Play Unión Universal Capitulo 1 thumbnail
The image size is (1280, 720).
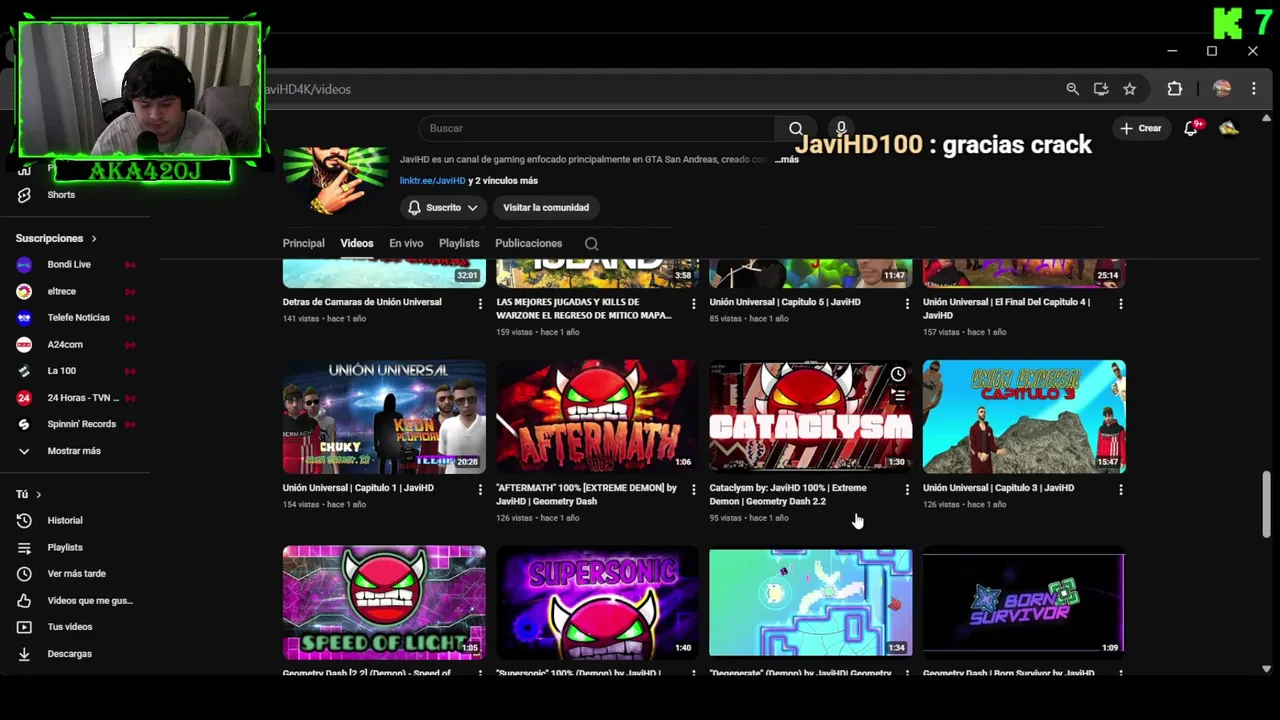tap(384, 416)
